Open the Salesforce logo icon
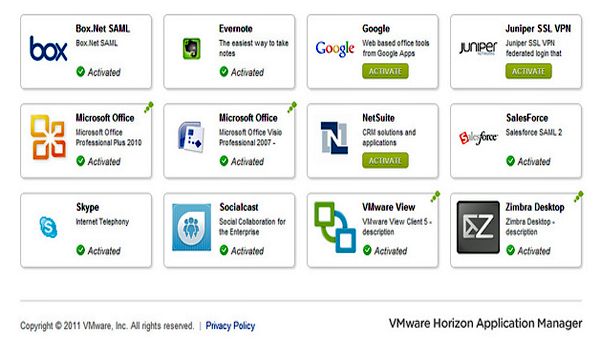 478,138
